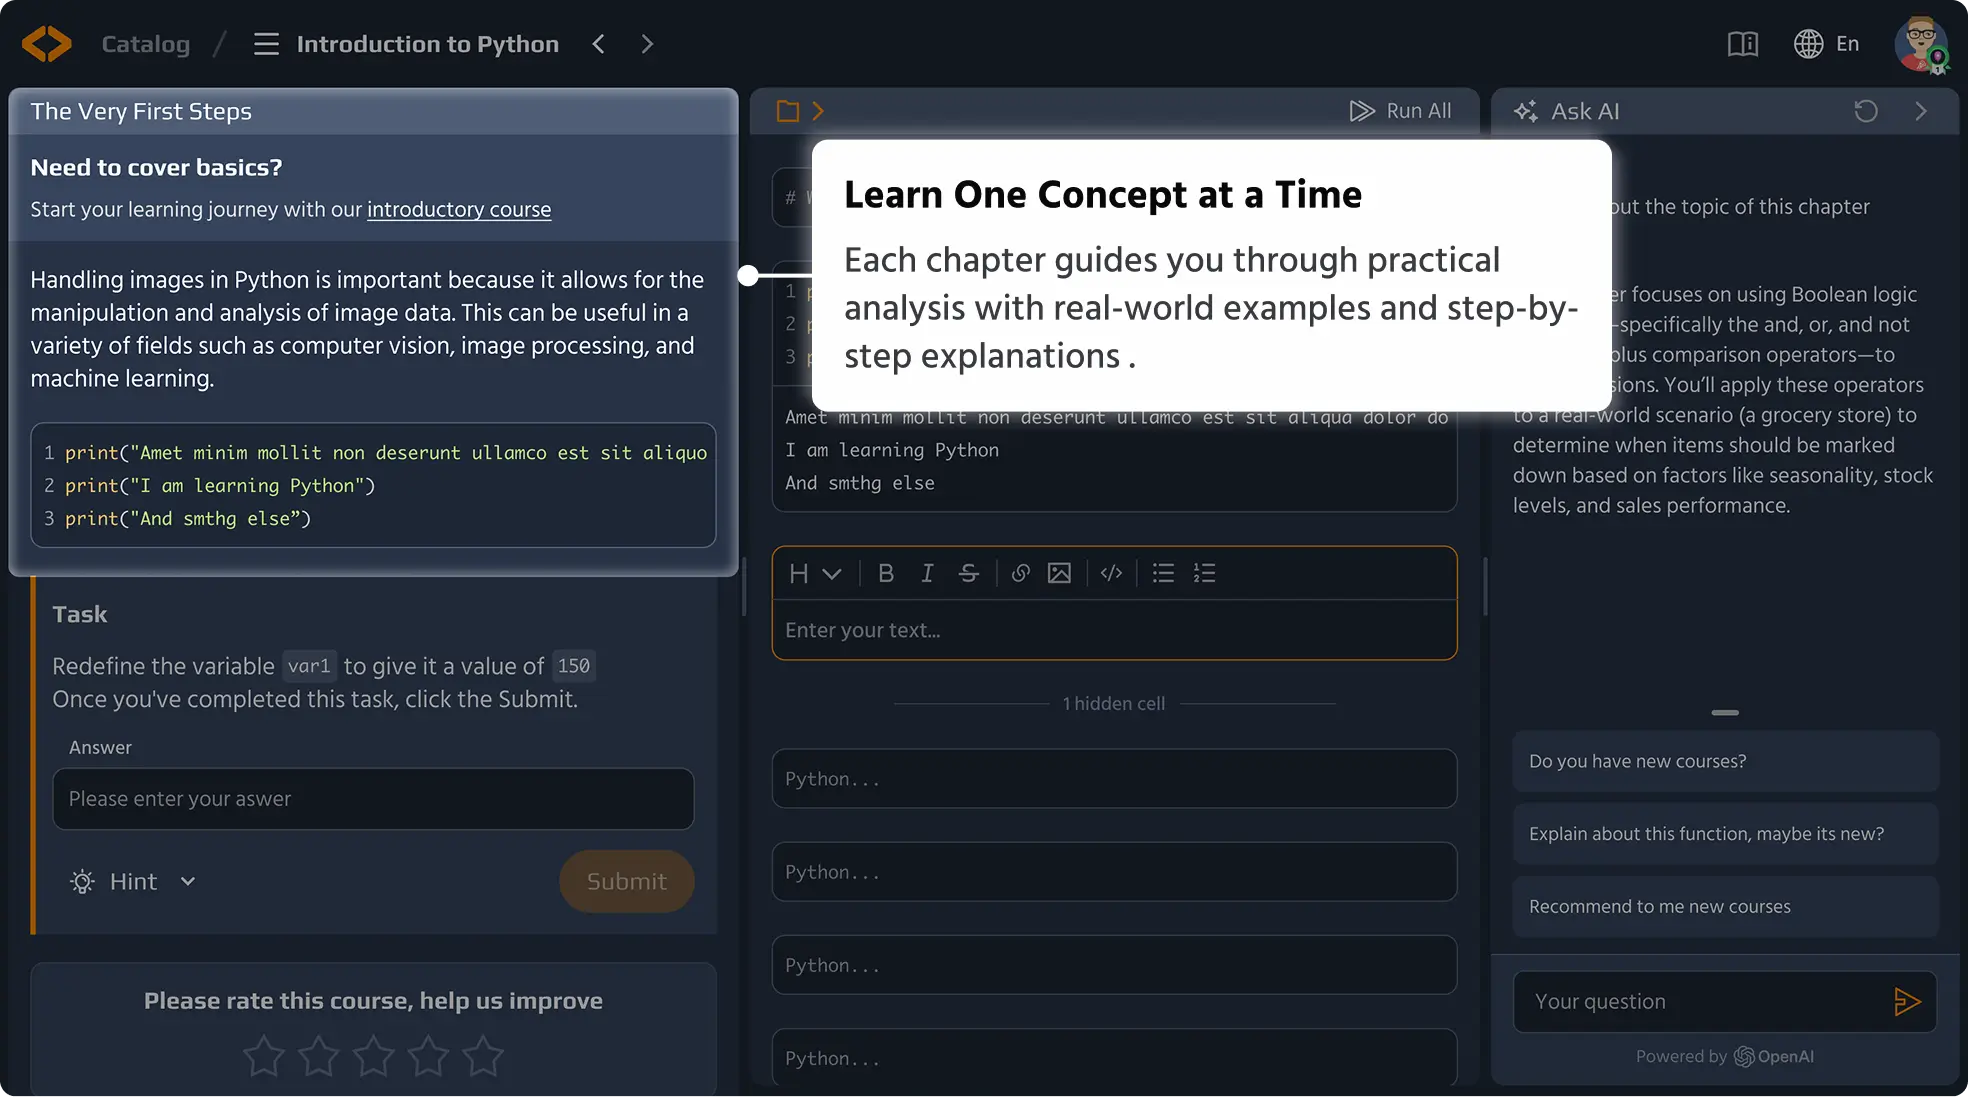Viewport: 1968px width, 1097px height.
Task: Send the question to Ask AI
Action: (1906, 1001)
